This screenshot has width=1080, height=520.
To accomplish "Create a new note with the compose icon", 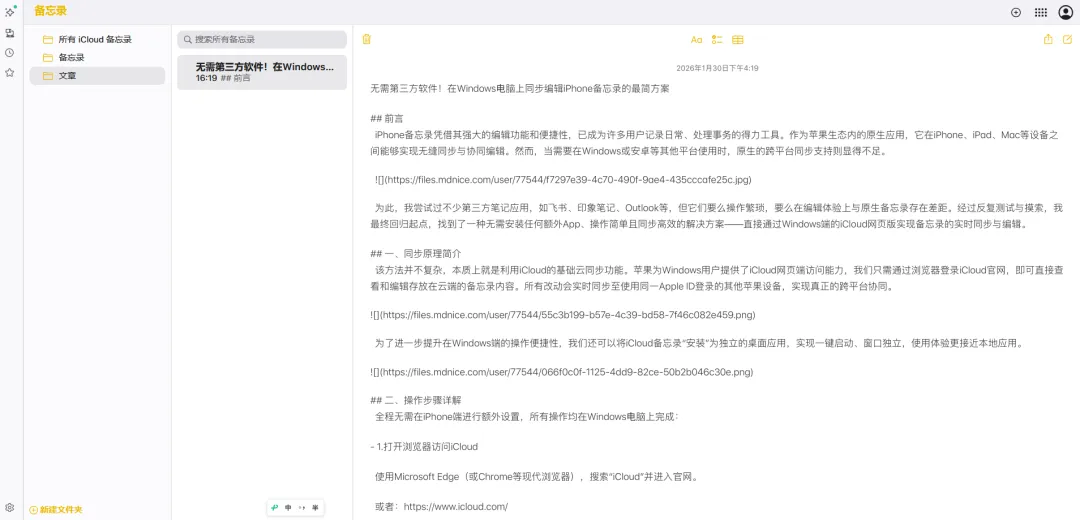I will (1068, 39).
